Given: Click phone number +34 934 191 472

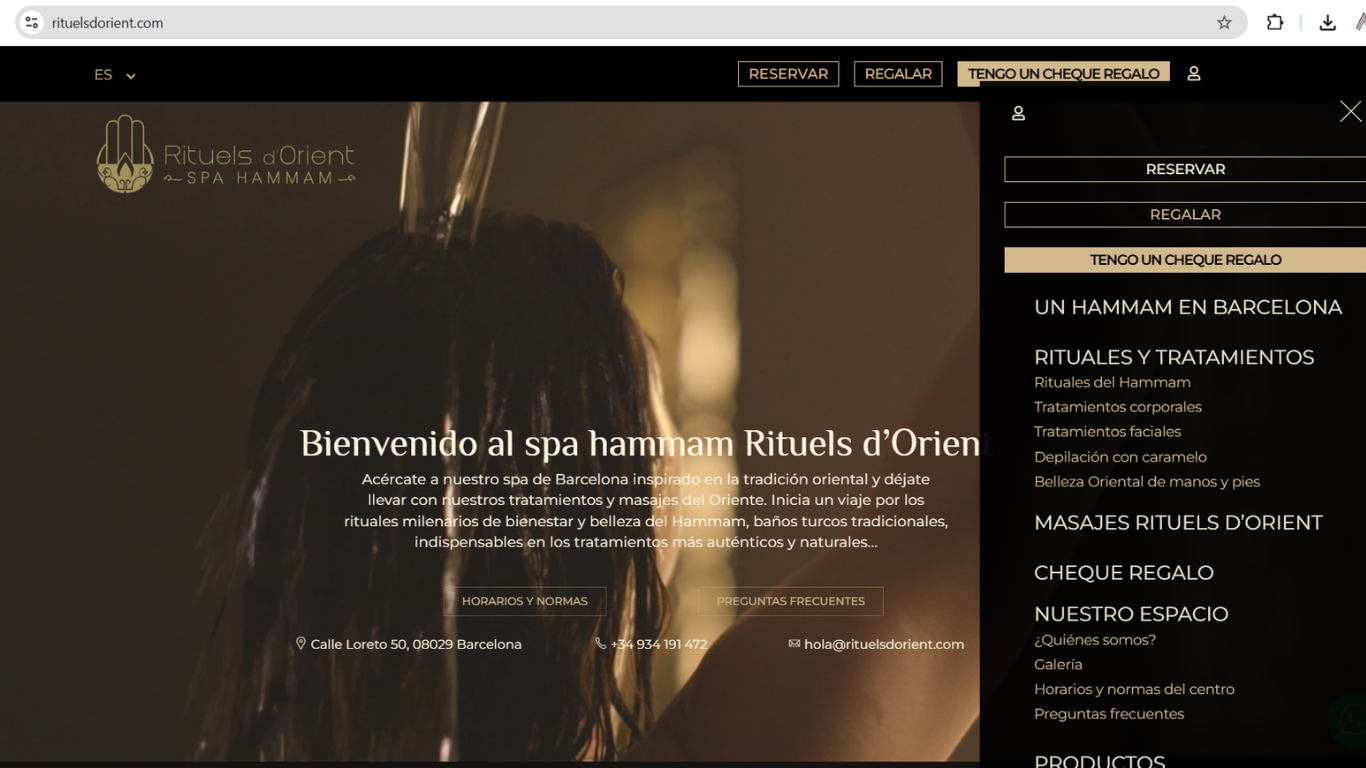Looking at the screenshot, I should 659,644.
